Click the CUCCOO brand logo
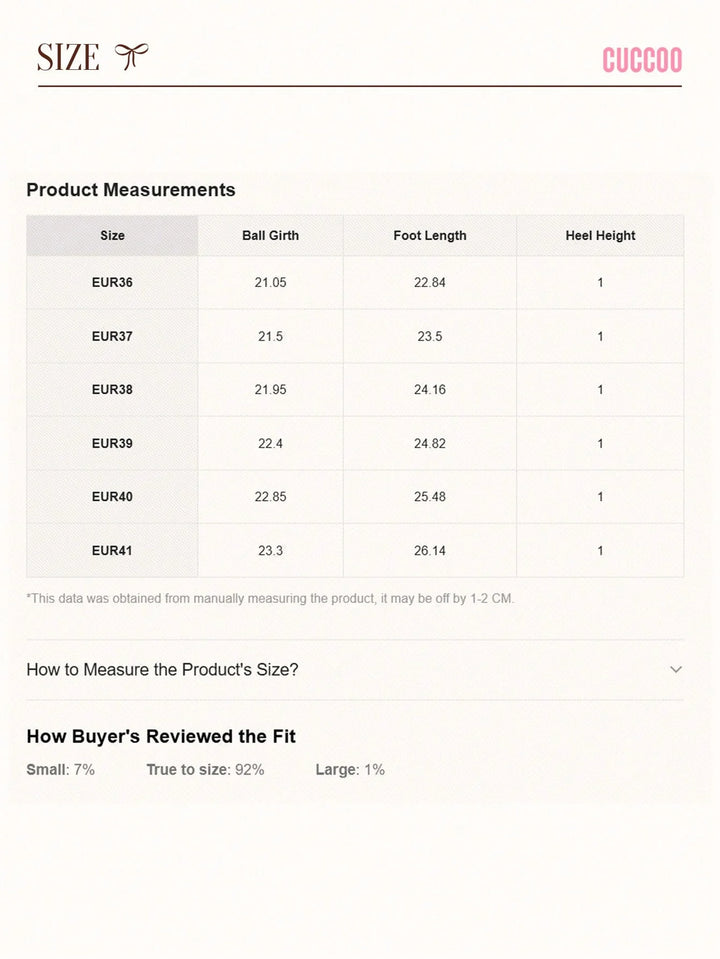 click(x=642, y=61)
